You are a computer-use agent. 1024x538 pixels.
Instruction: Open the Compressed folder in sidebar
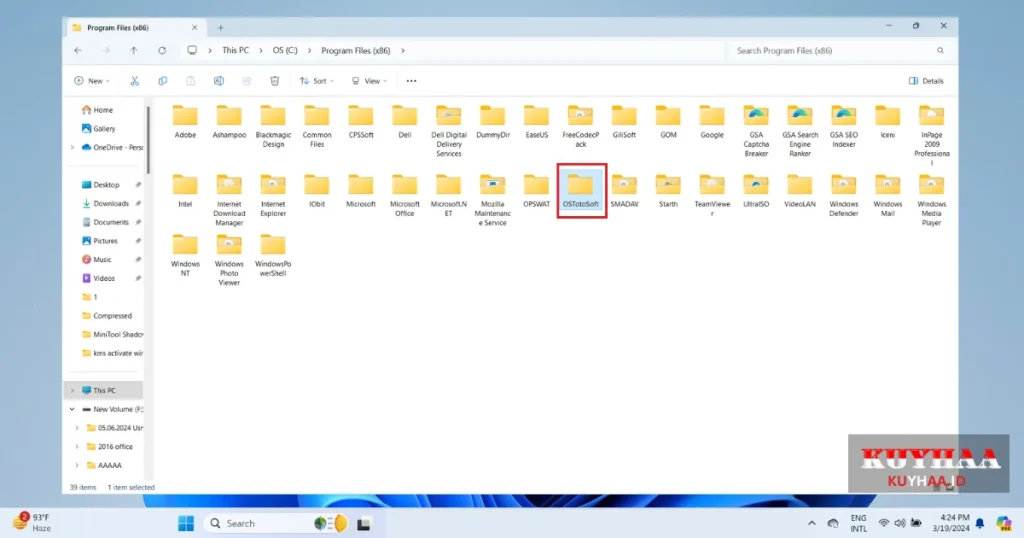[x=106, y=316]
